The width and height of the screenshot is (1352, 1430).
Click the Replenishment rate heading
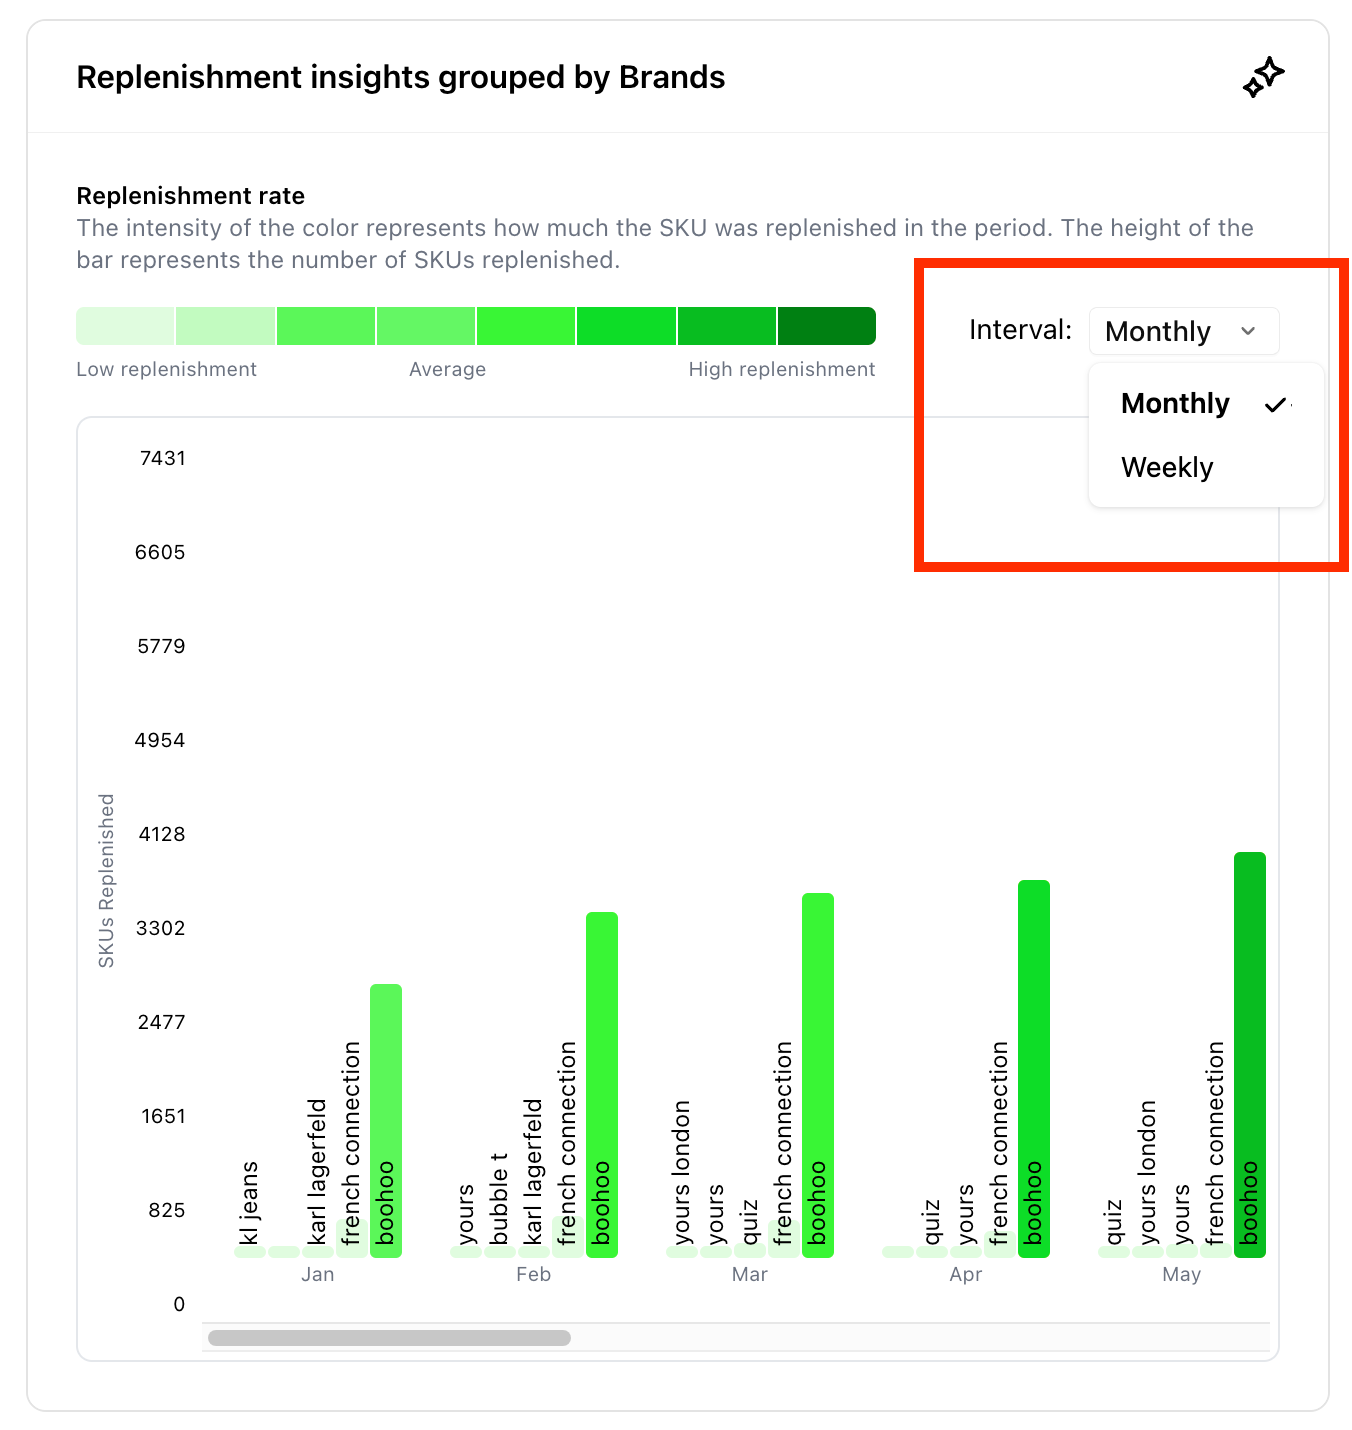pos(191,196)
